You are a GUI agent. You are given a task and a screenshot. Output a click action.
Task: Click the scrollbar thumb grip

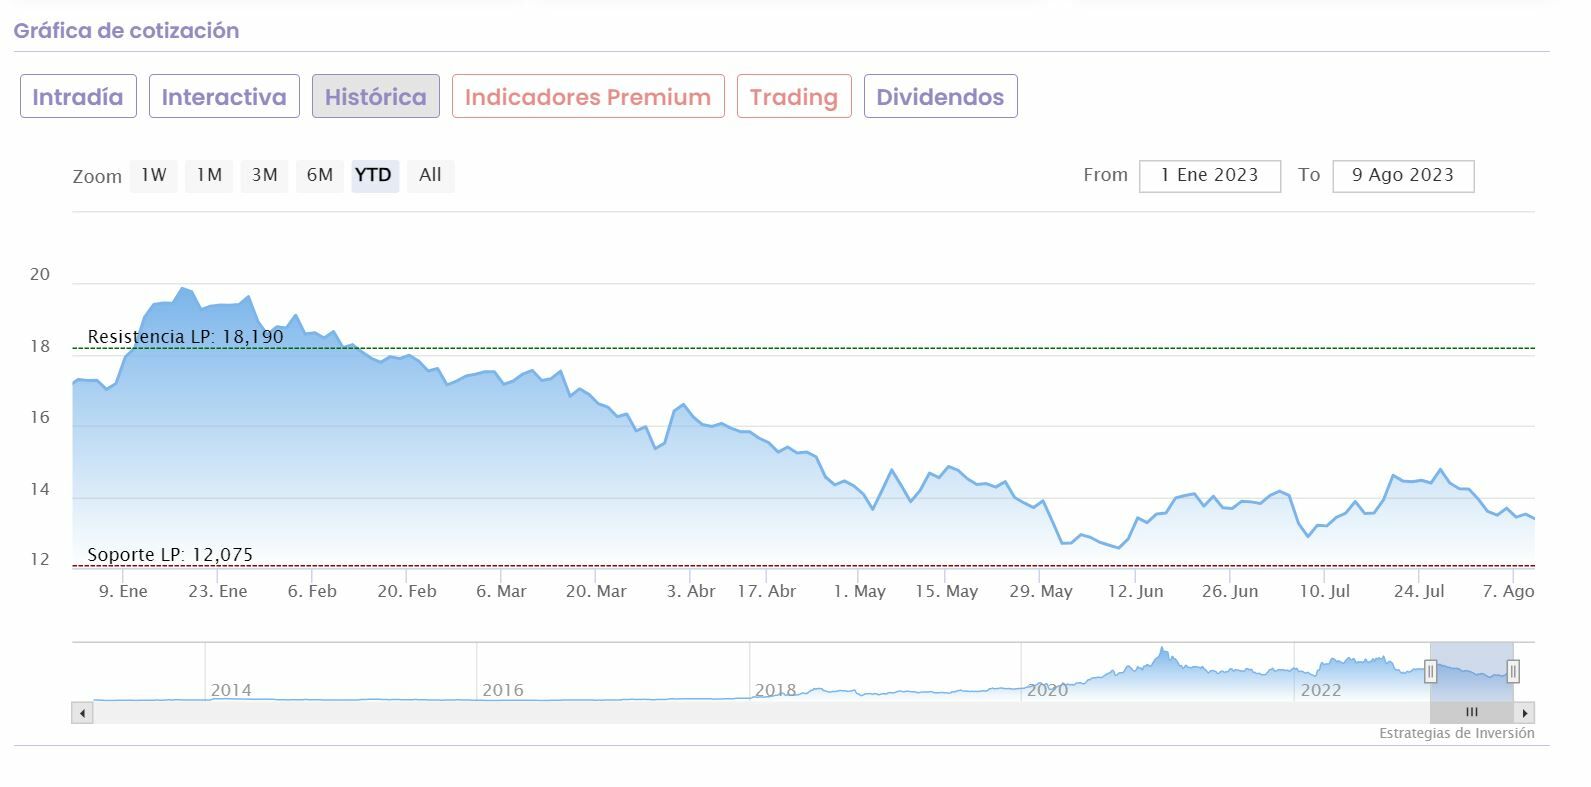click(1471, 713)
